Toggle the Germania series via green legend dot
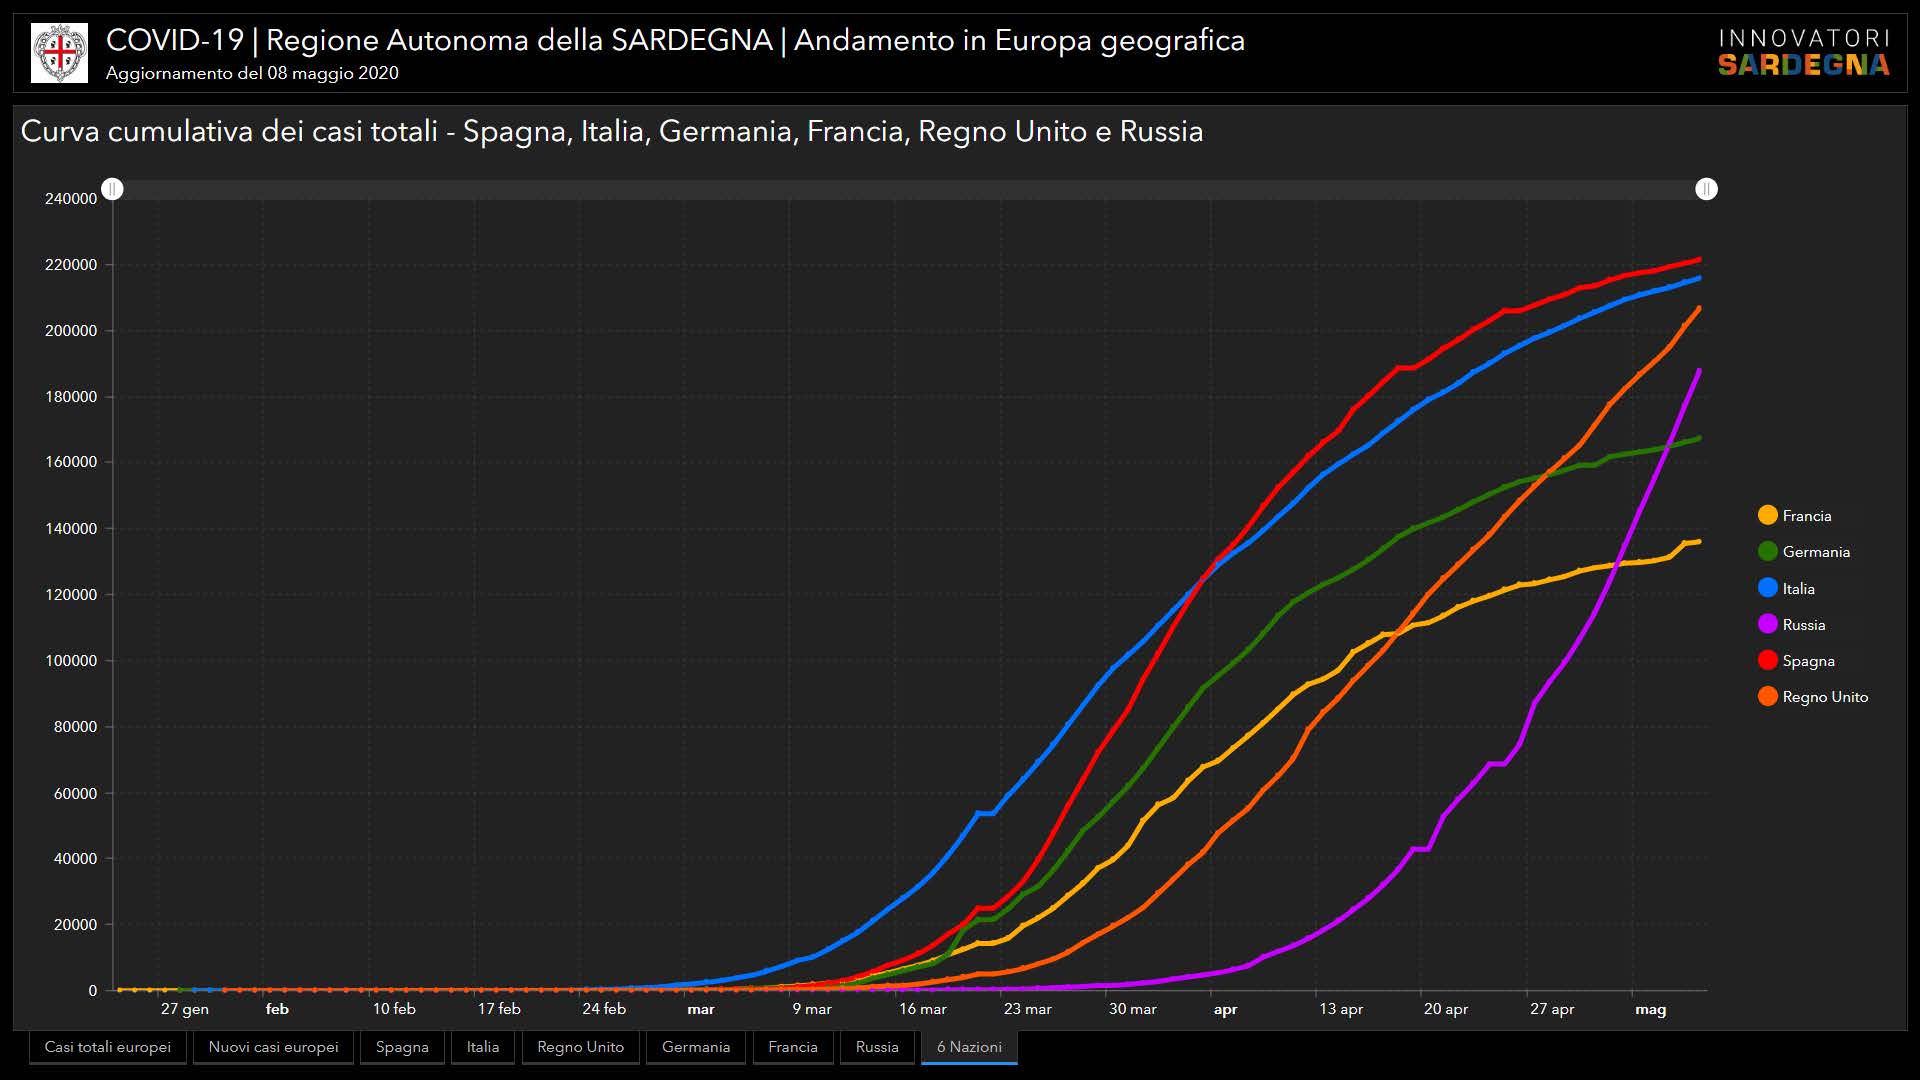Image resolution: width=1920 pixels, height=1080 pixels. coord(1767,552)
